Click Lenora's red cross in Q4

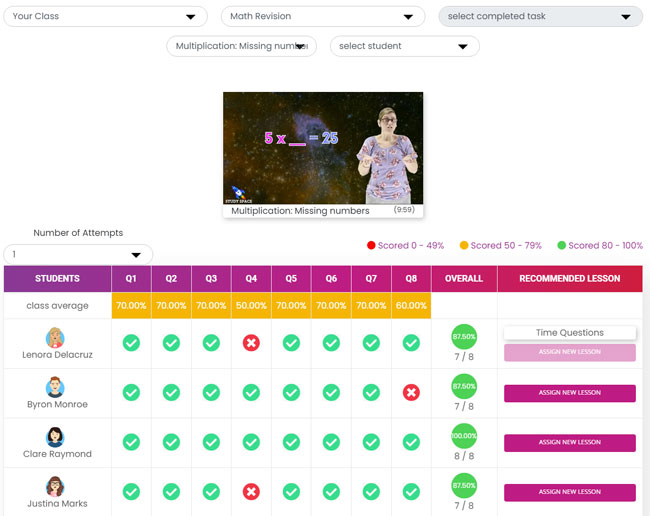251,343
